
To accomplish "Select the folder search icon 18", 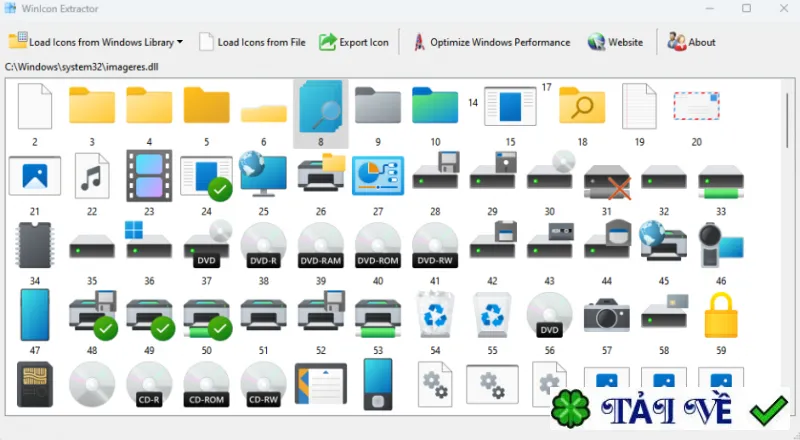I will (582, 105).
